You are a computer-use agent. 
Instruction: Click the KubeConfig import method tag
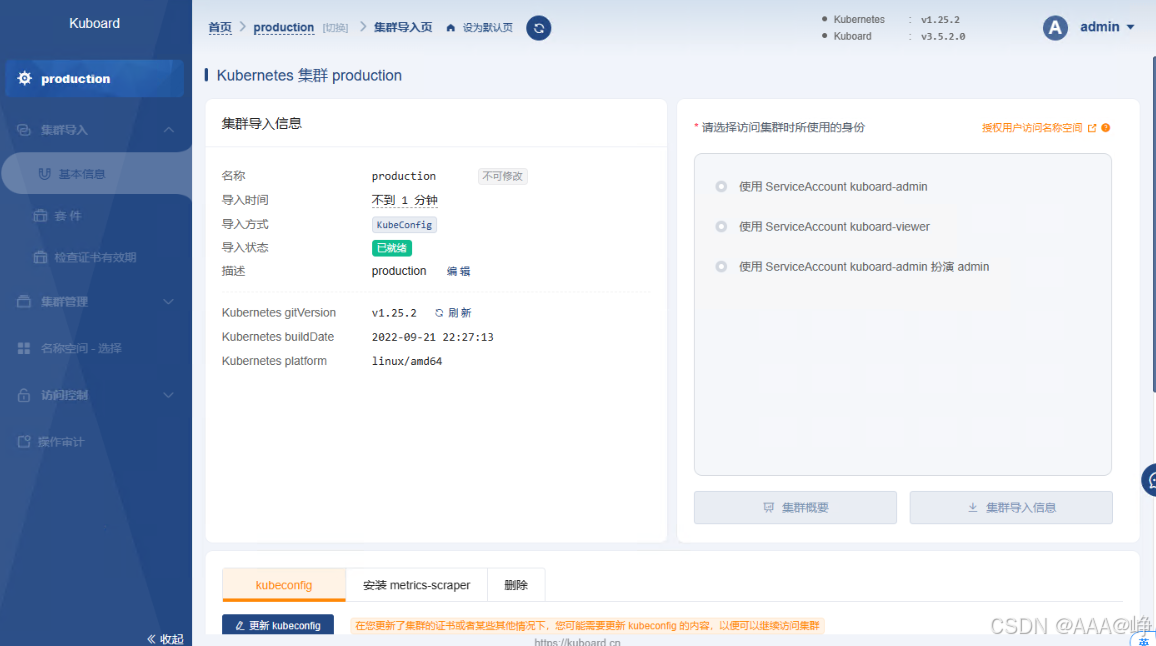[404, 225]
